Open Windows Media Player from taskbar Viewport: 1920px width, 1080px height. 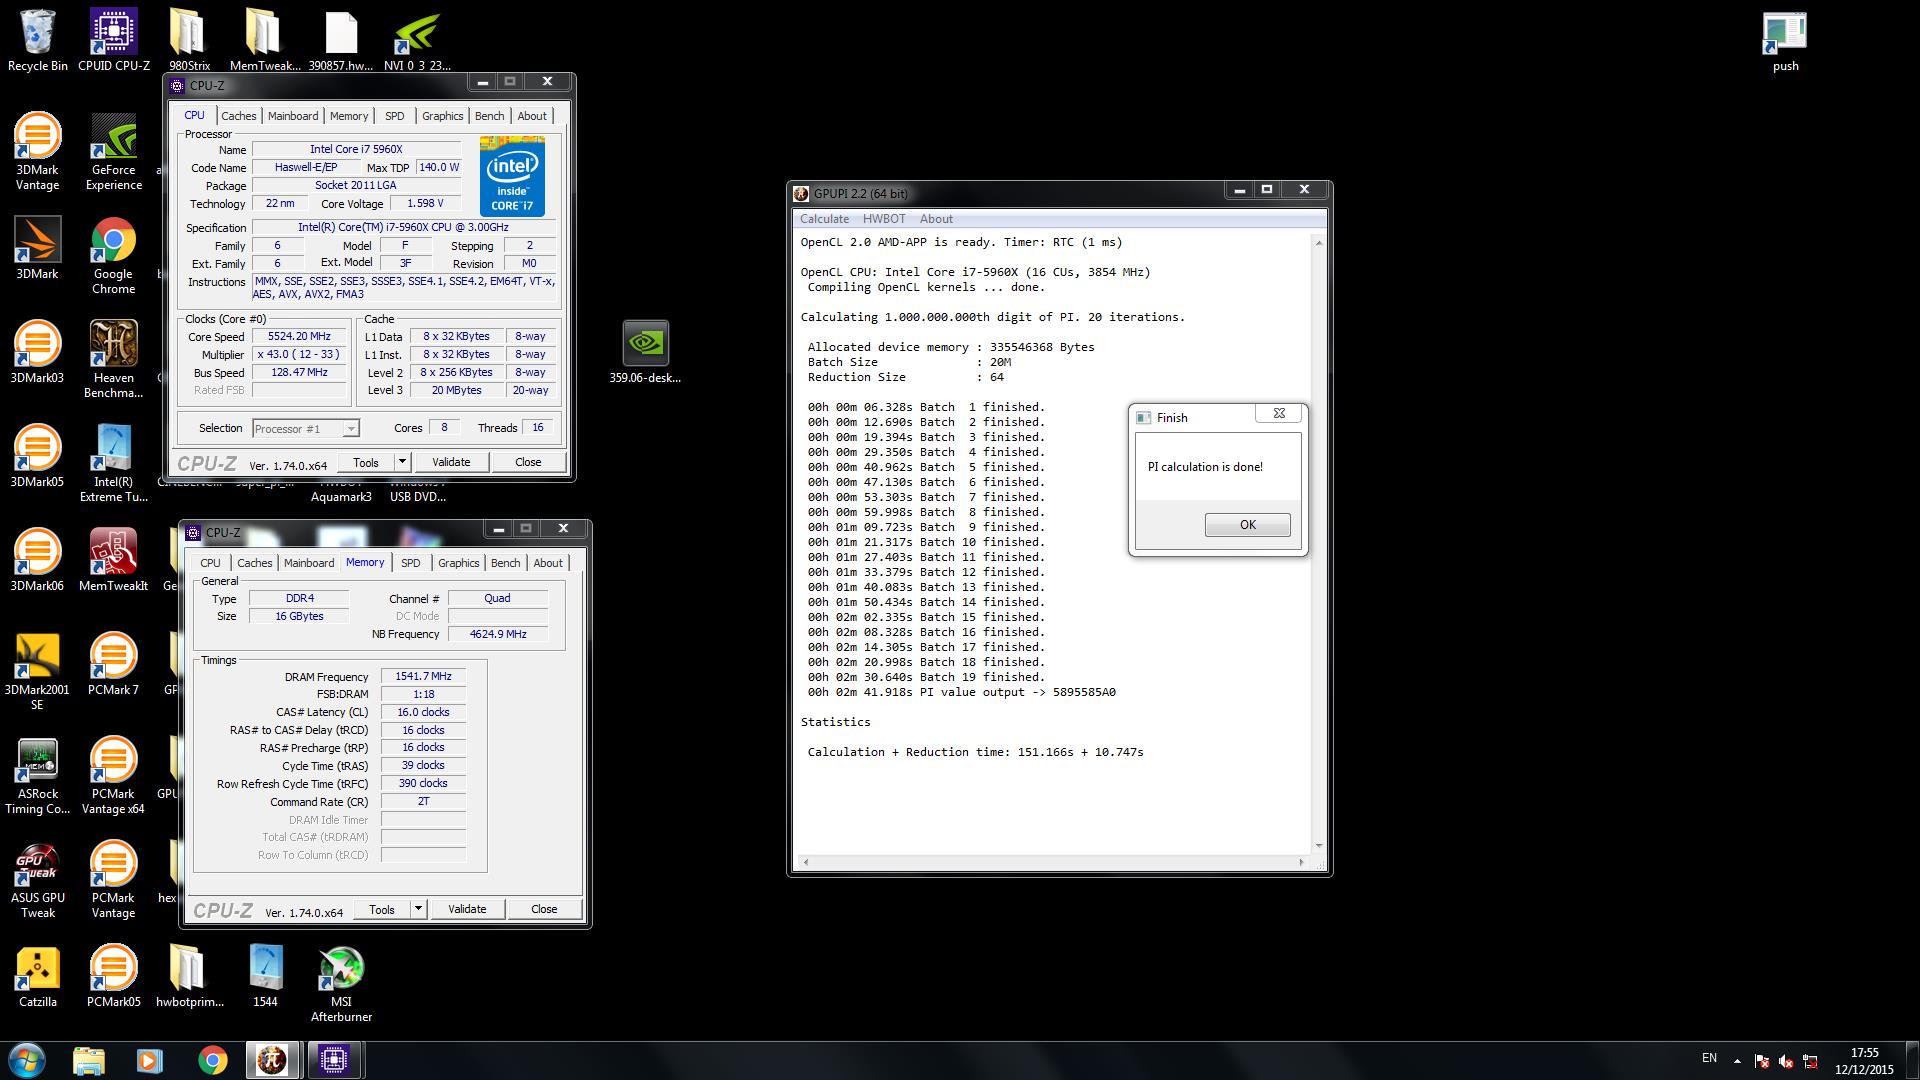pyautogui.click(x=150, y=1060)
